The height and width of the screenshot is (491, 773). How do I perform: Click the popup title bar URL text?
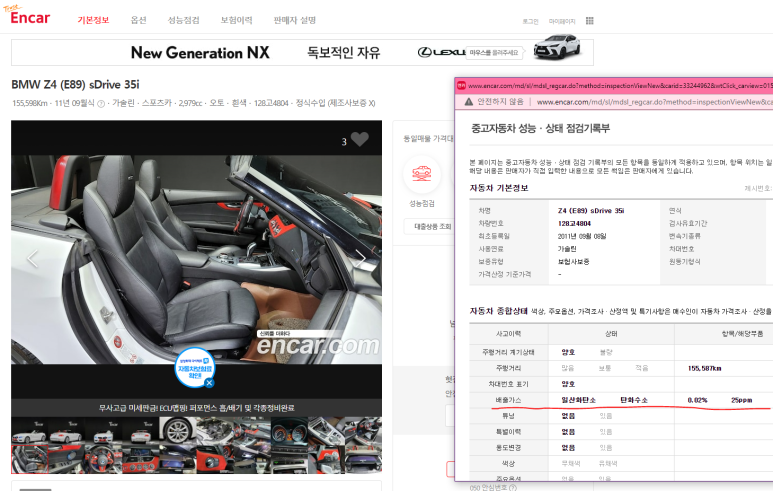(x=620, y=85)
